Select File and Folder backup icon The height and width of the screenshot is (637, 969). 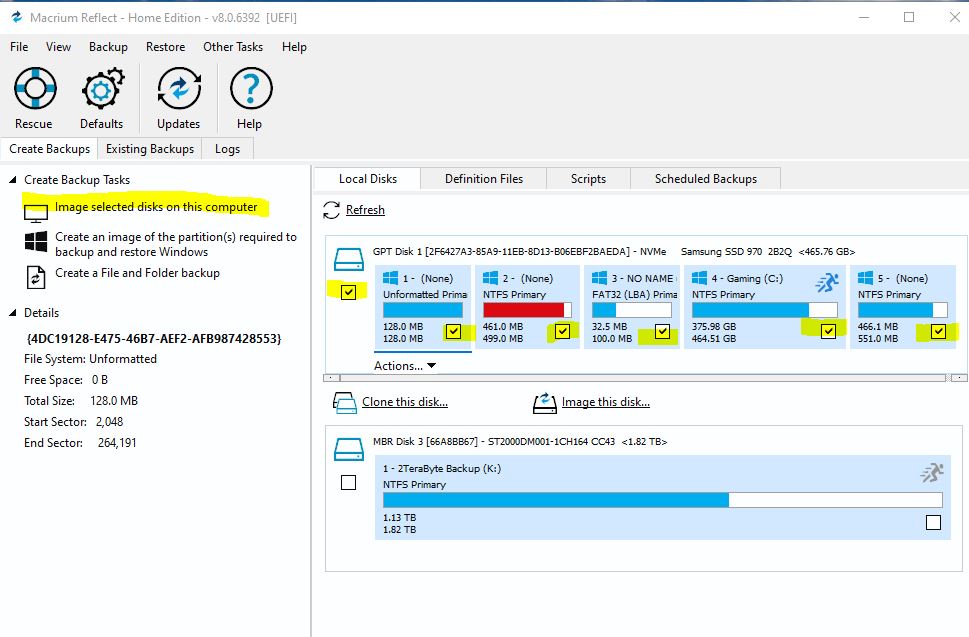click(x=36, y=277)
